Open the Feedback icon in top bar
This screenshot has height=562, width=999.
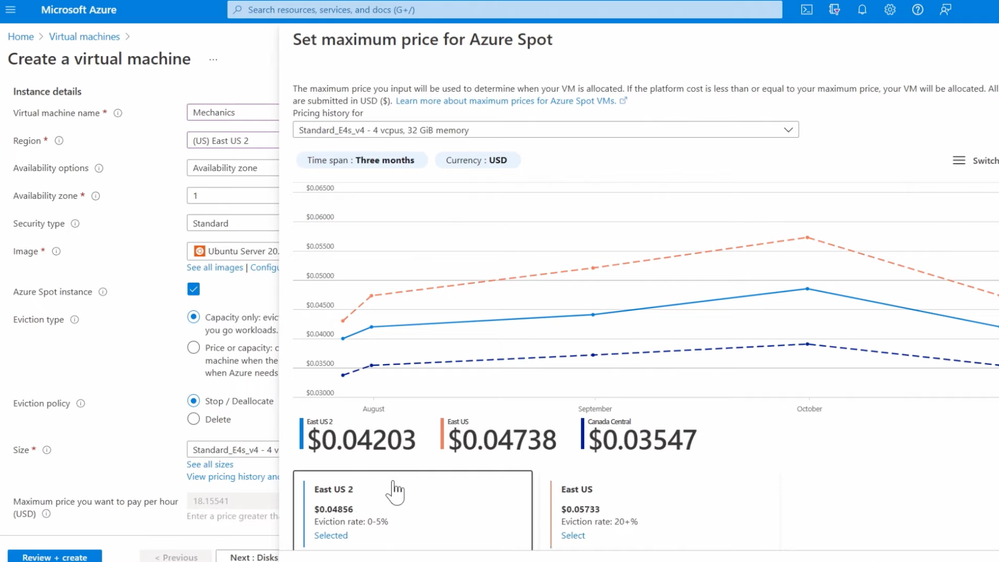[x=945, y=10]
